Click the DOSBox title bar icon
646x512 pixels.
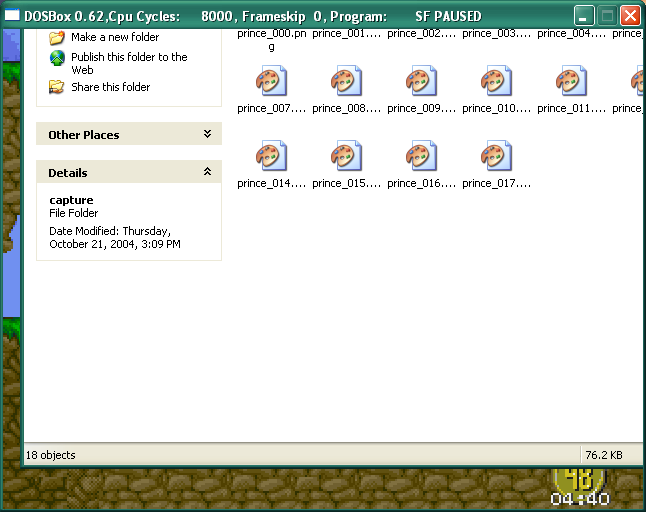coord(12,16)
